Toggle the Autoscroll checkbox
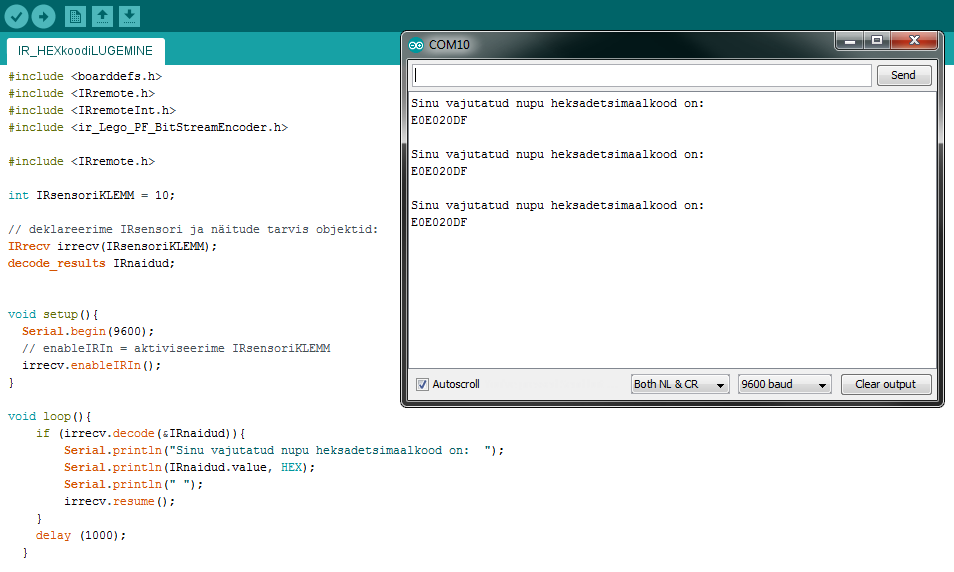This screenshot has width=954, height=572. pyautogui.click(x=423, y=384)
